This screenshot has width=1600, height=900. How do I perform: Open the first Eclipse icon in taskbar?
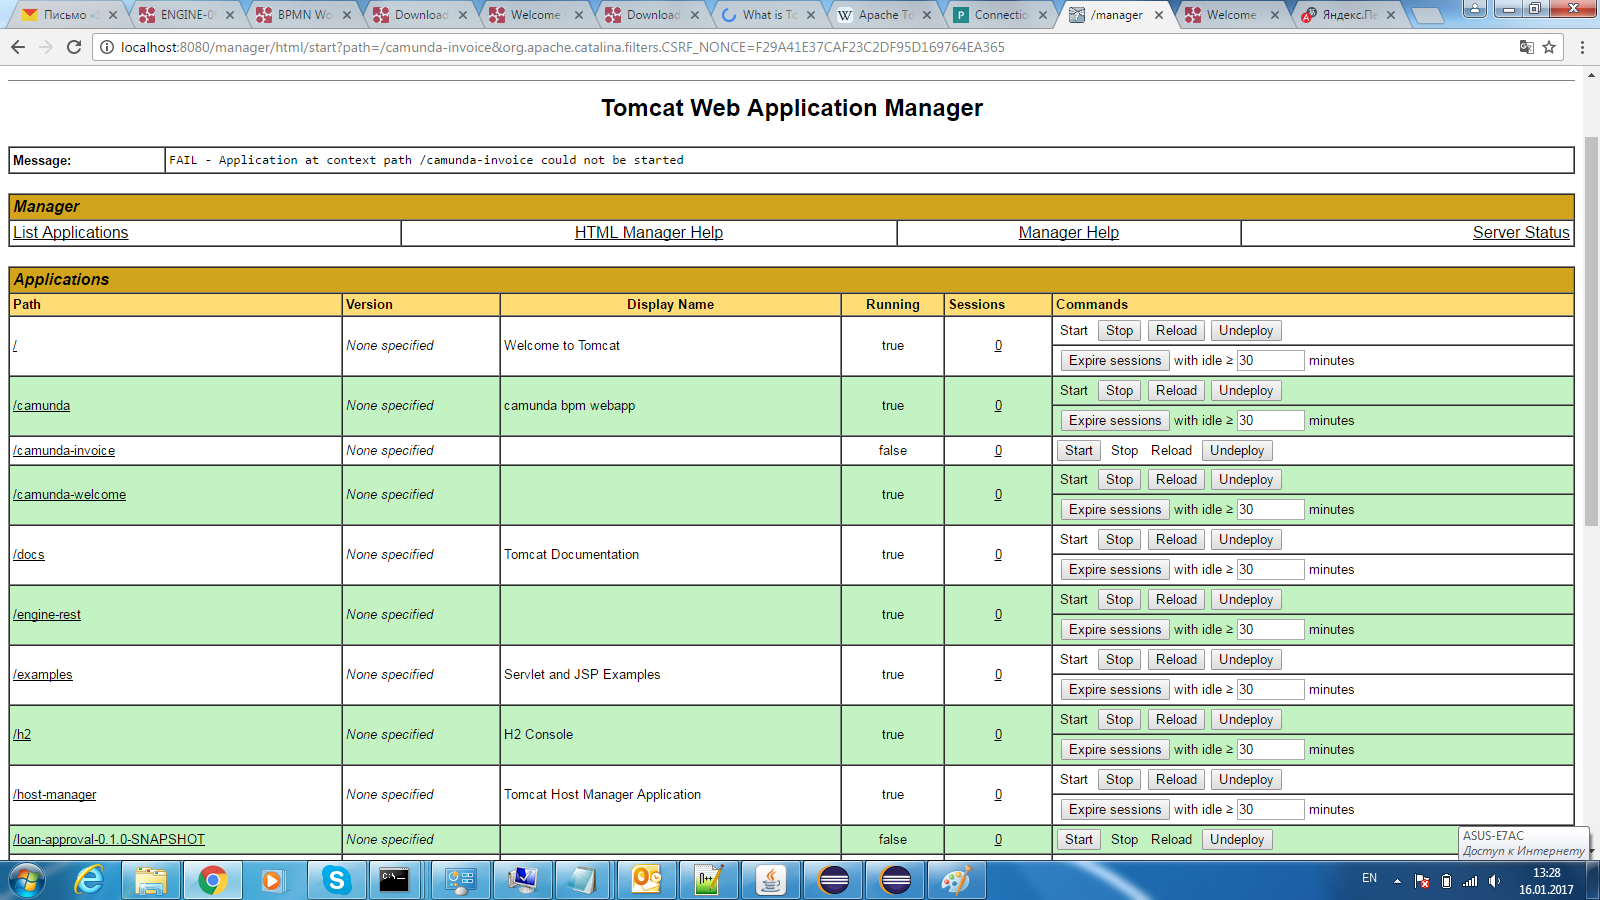pyautogui.click(x=833, y=881)
